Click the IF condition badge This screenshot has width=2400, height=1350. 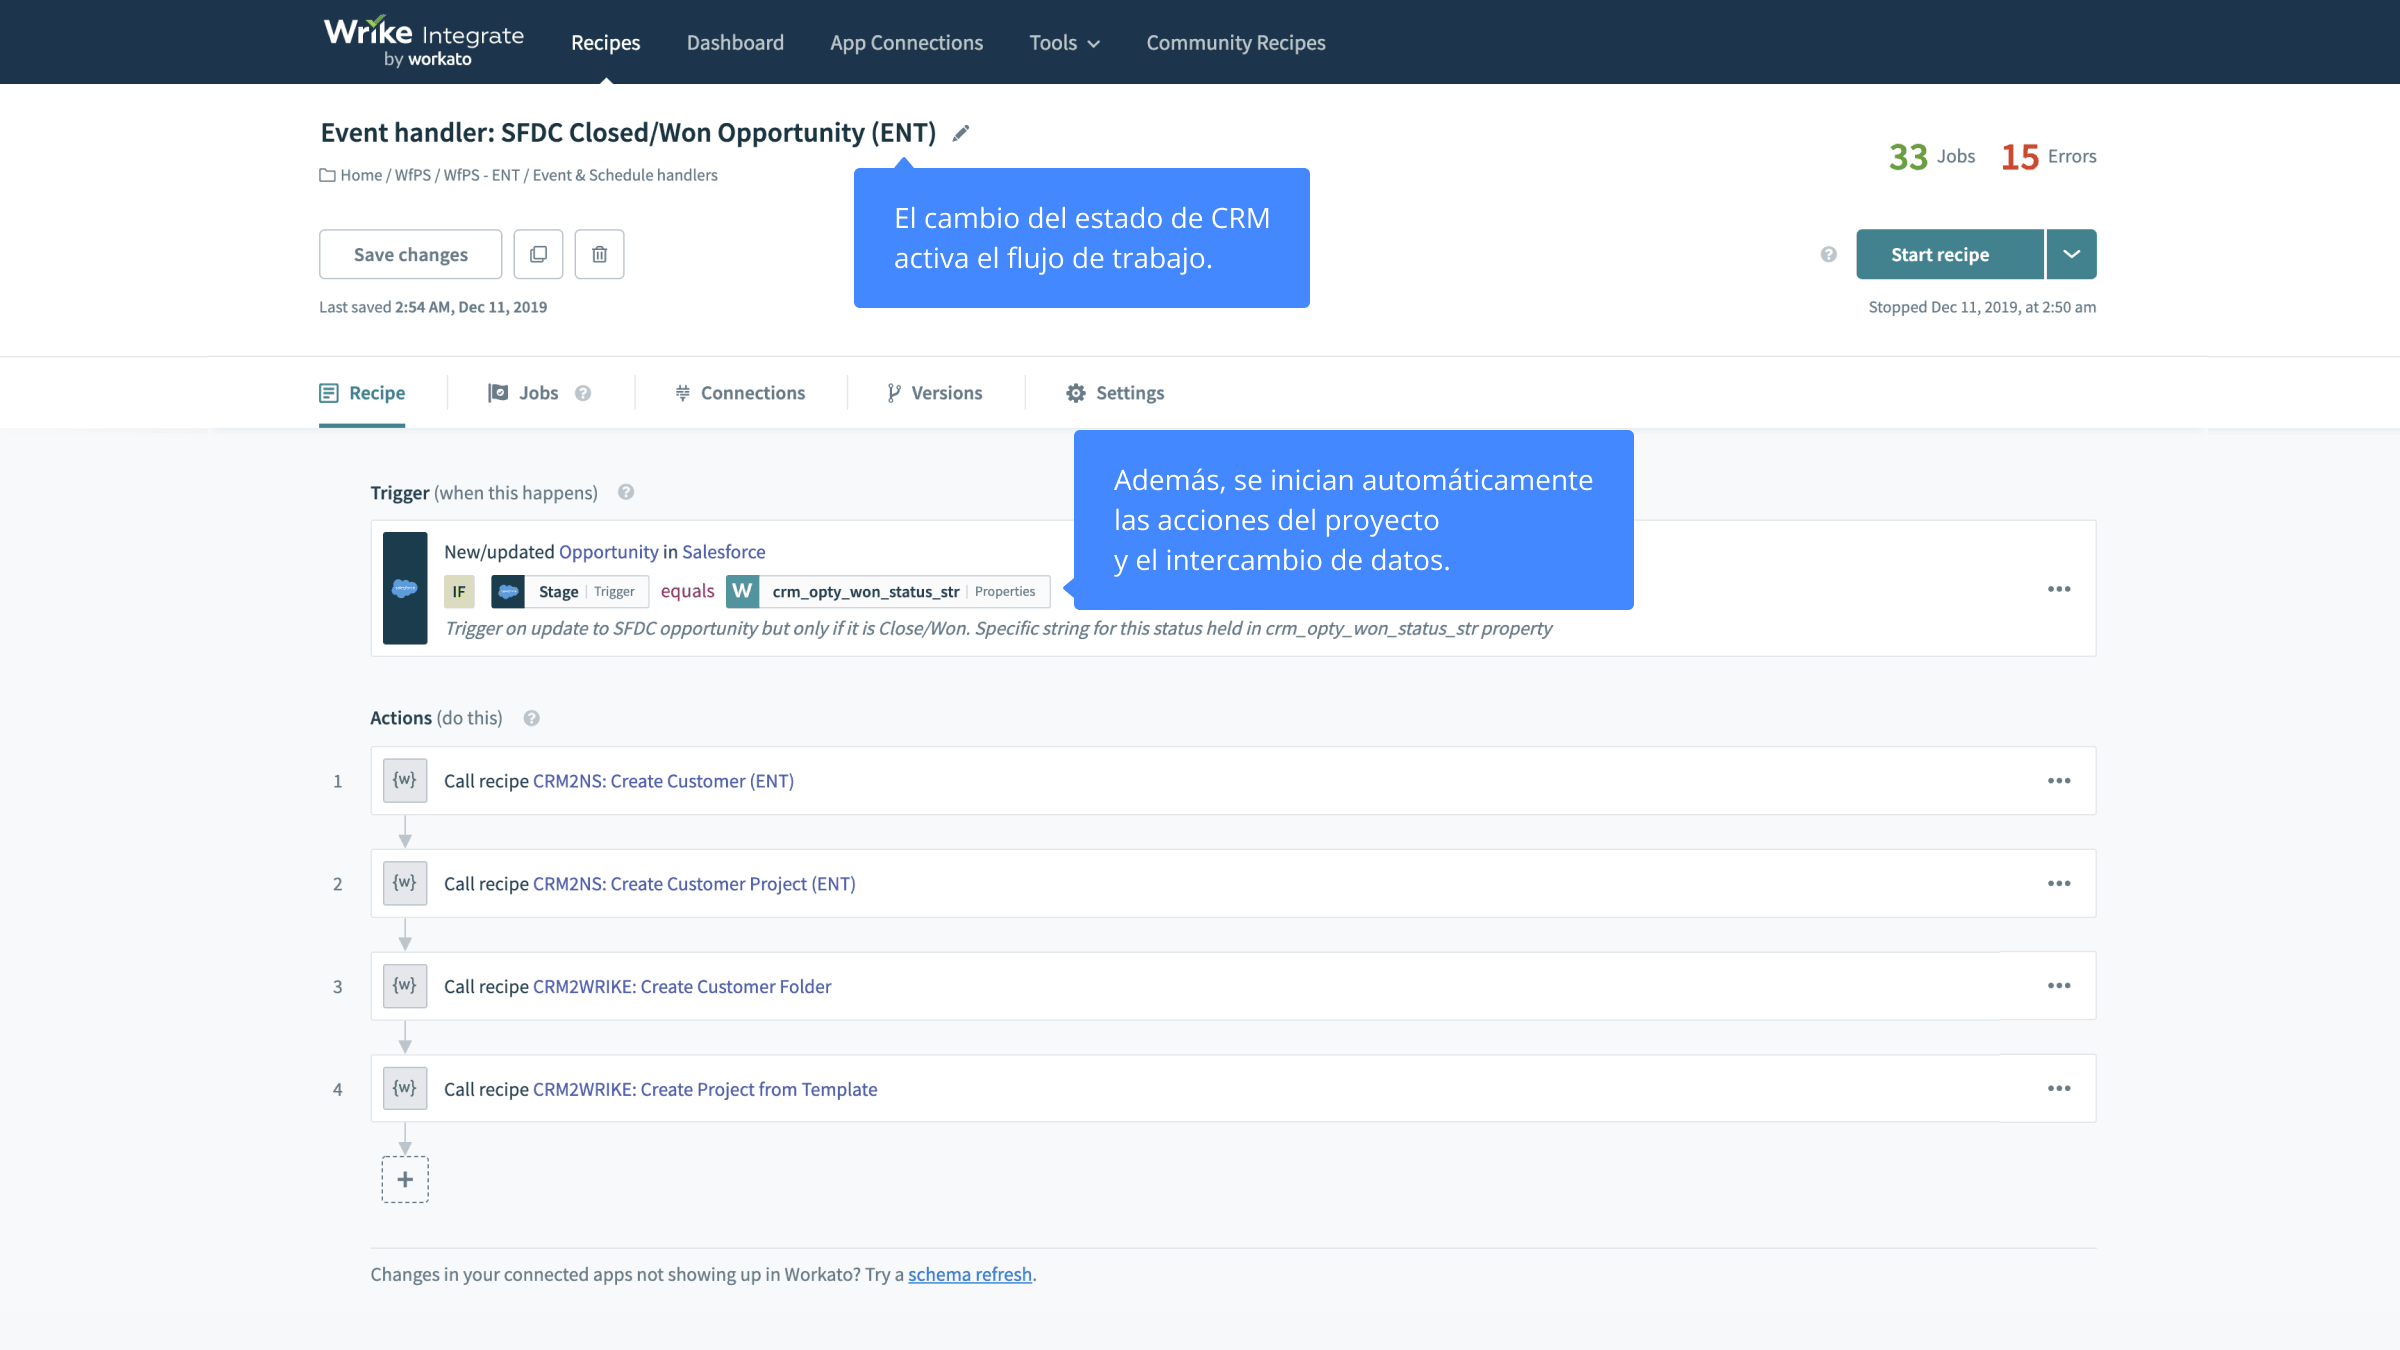pos(459,592)
